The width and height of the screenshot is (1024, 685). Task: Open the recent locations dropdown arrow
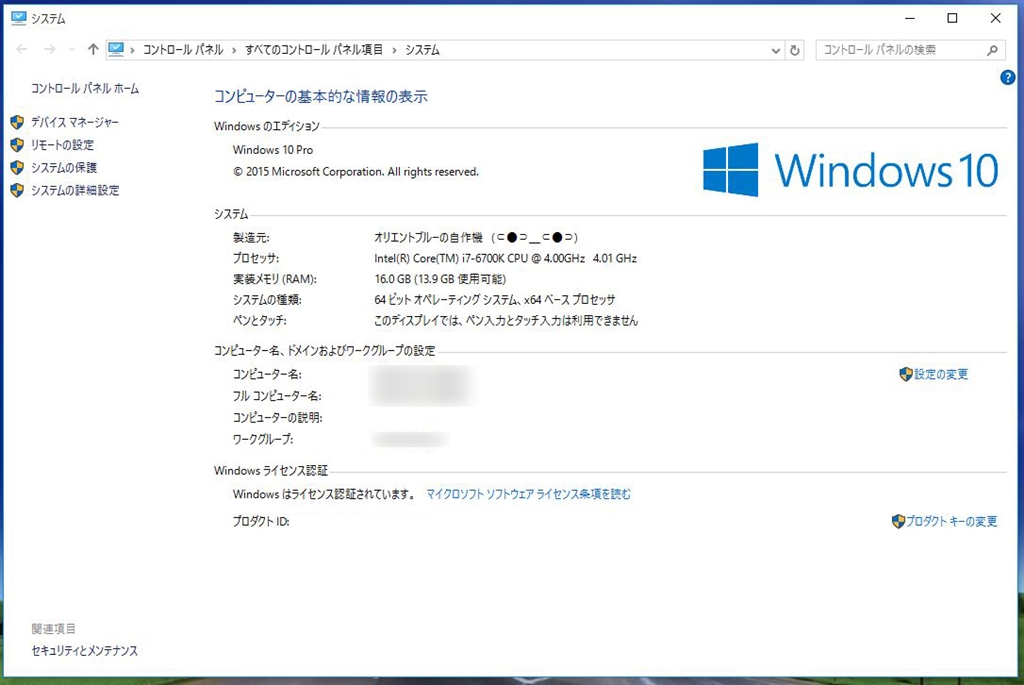point(72,50)
